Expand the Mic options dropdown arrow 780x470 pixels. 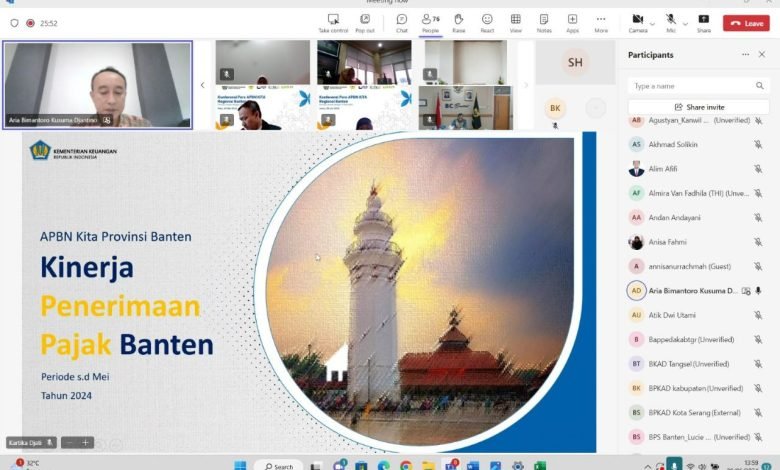(686, 23)
